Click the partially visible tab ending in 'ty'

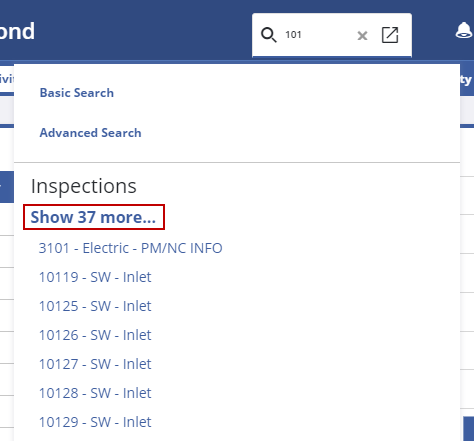pos(467,79)
